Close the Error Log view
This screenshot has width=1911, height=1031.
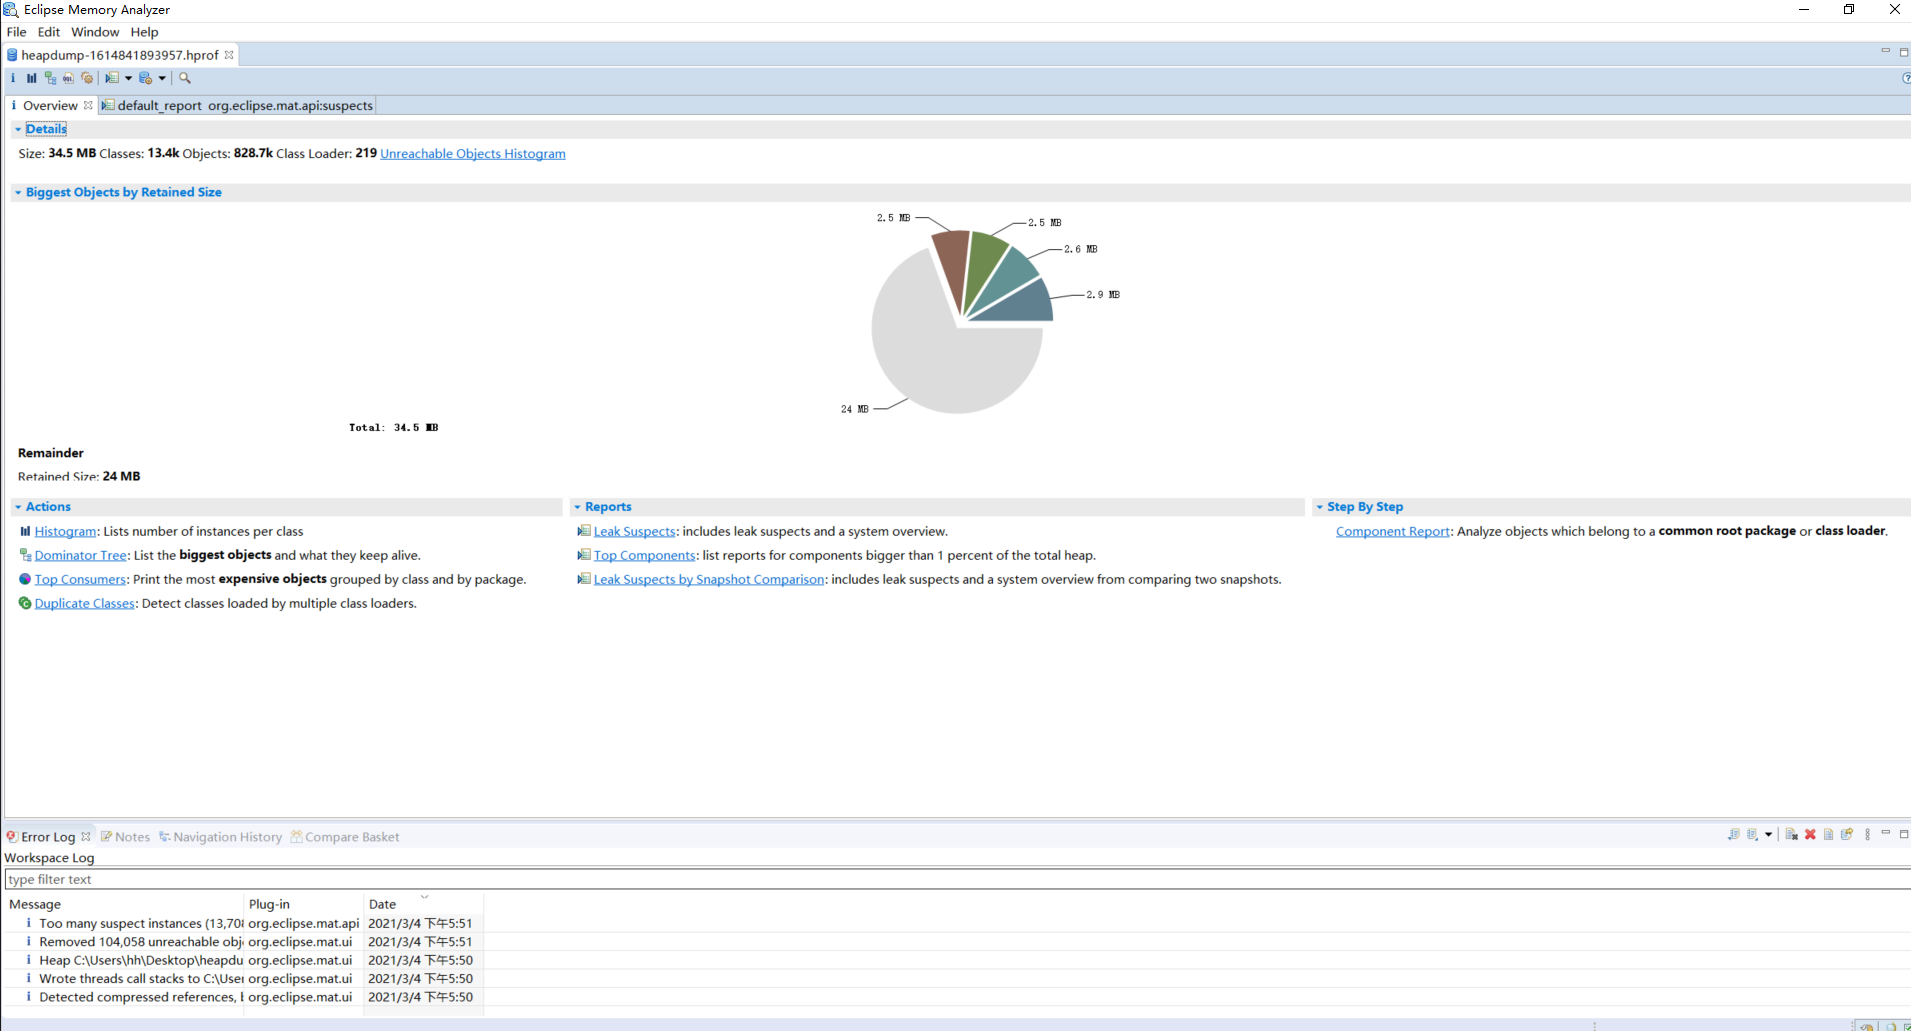pyautogui.click(x=86, y=837)
